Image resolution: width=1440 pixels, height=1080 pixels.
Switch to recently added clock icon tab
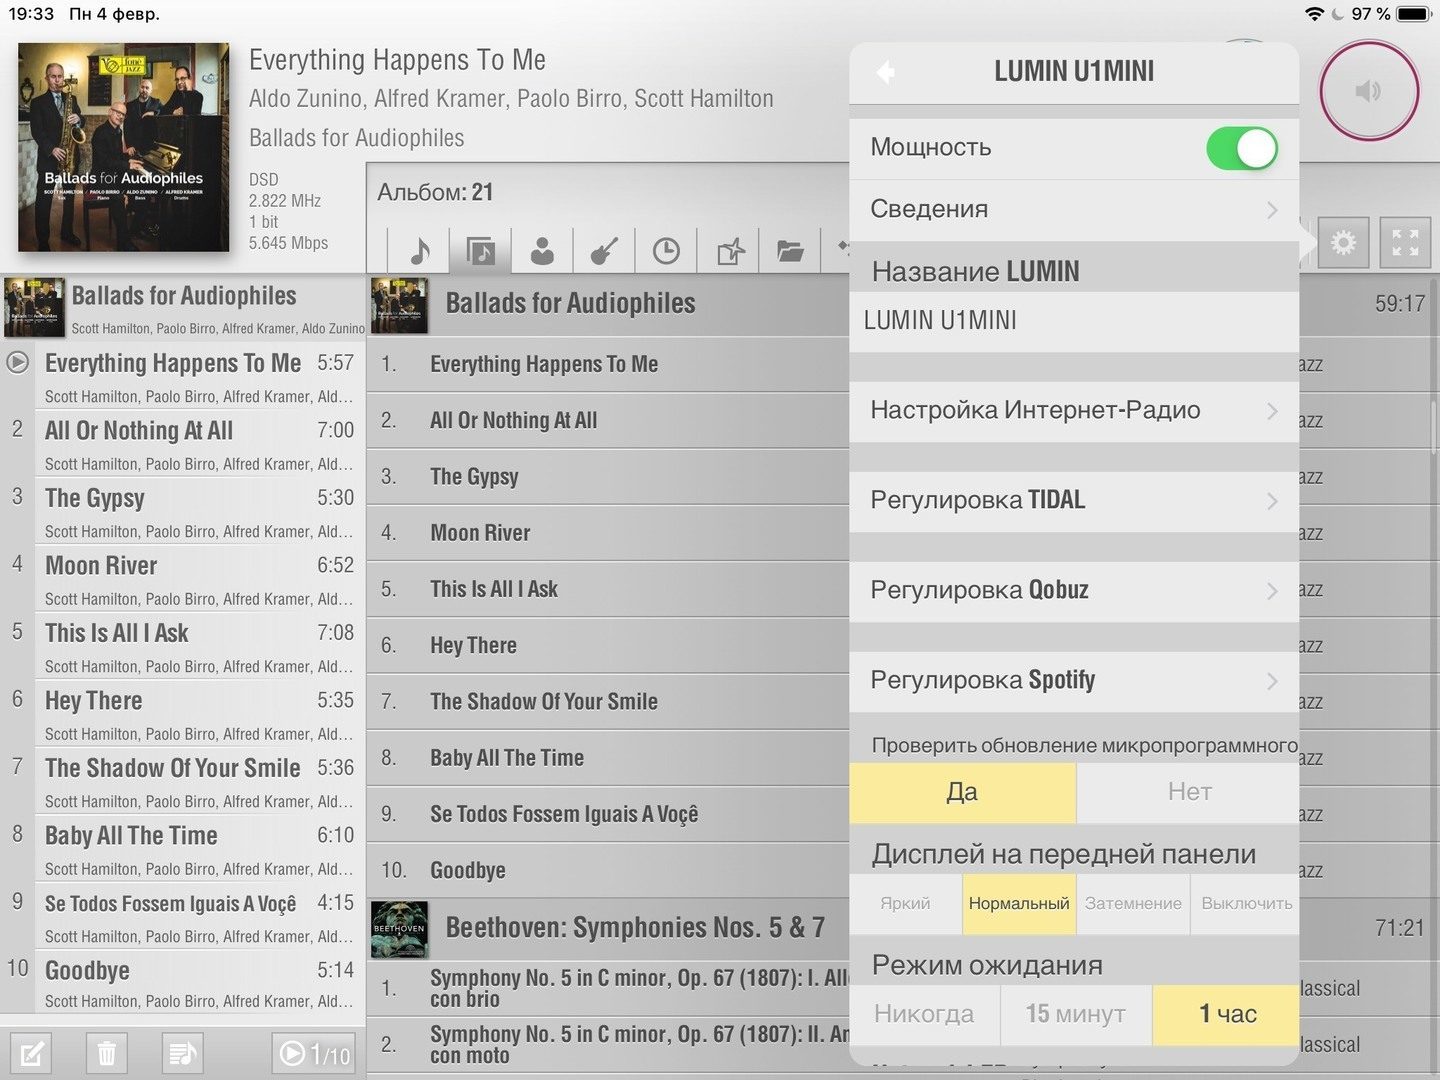pyautogui.click(x=666, y=250)
